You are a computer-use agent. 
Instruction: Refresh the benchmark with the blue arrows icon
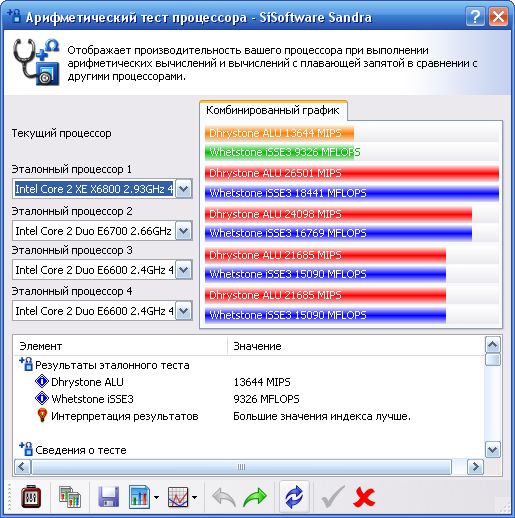coord(294,497)
